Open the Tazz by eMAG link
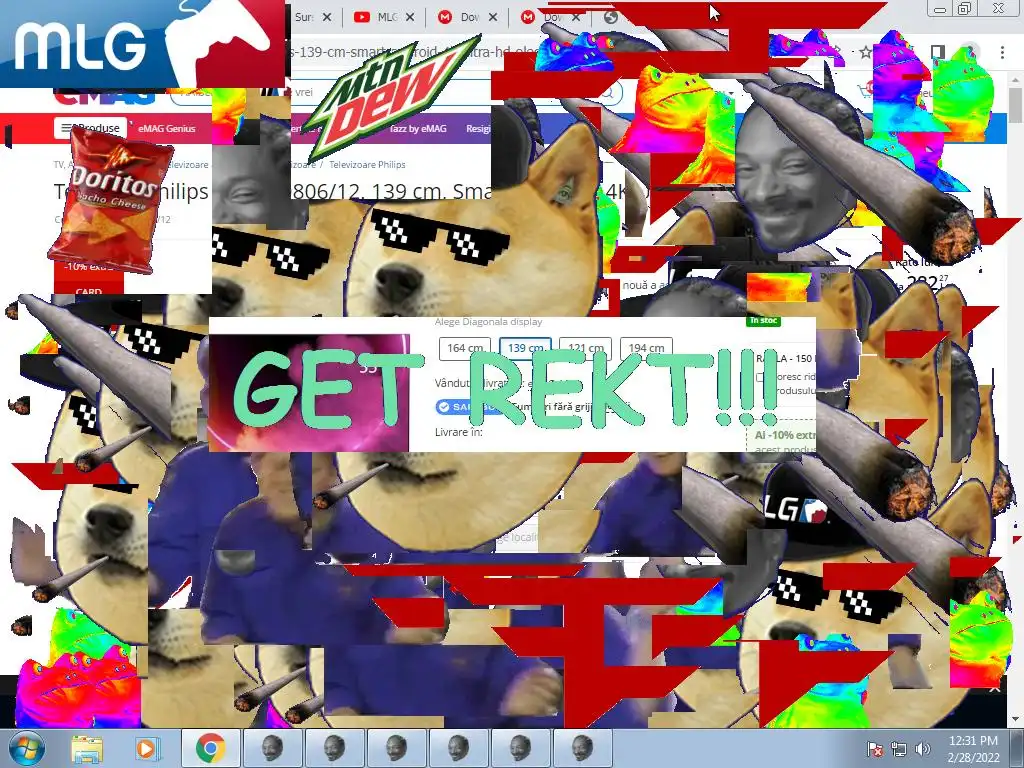Screen dimensions: 1024x768 (x=417, y=129)
